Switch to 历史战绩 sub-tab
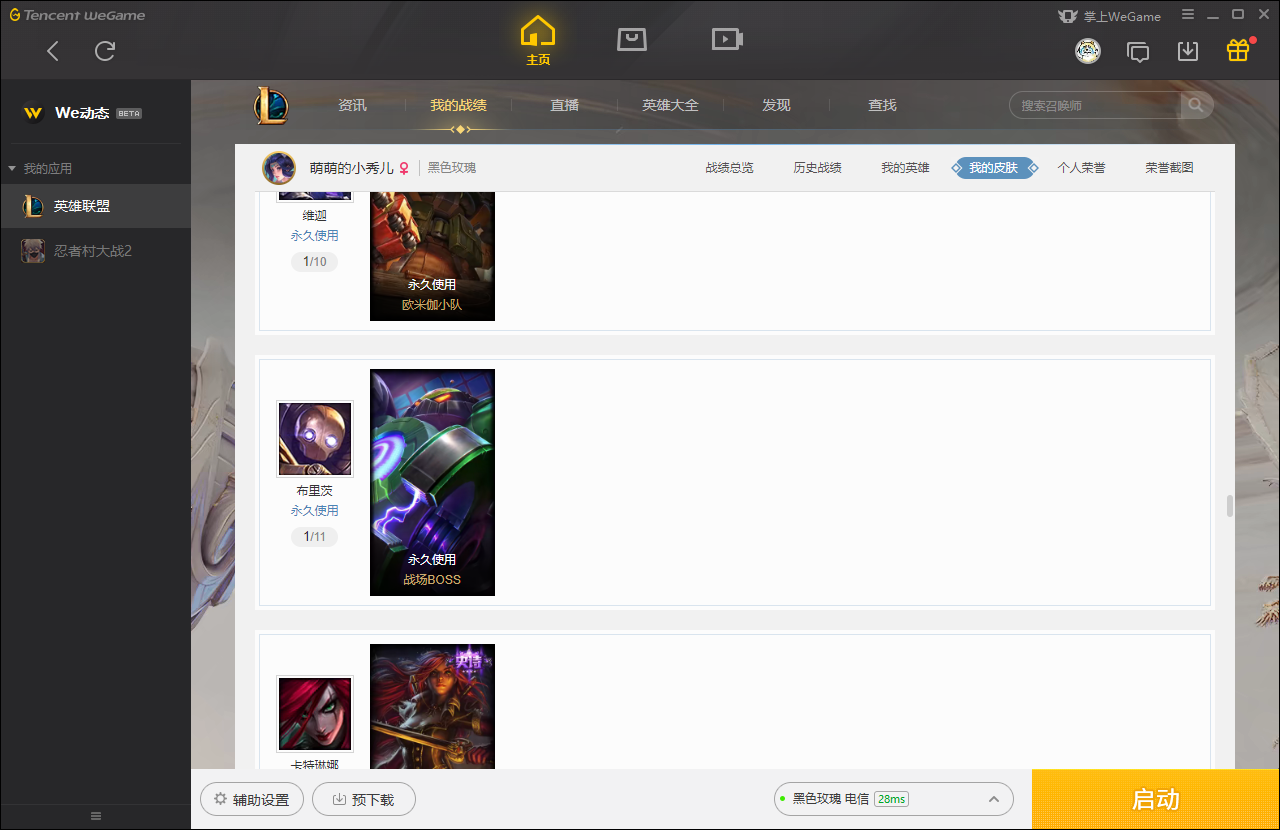 pos(817,168)
